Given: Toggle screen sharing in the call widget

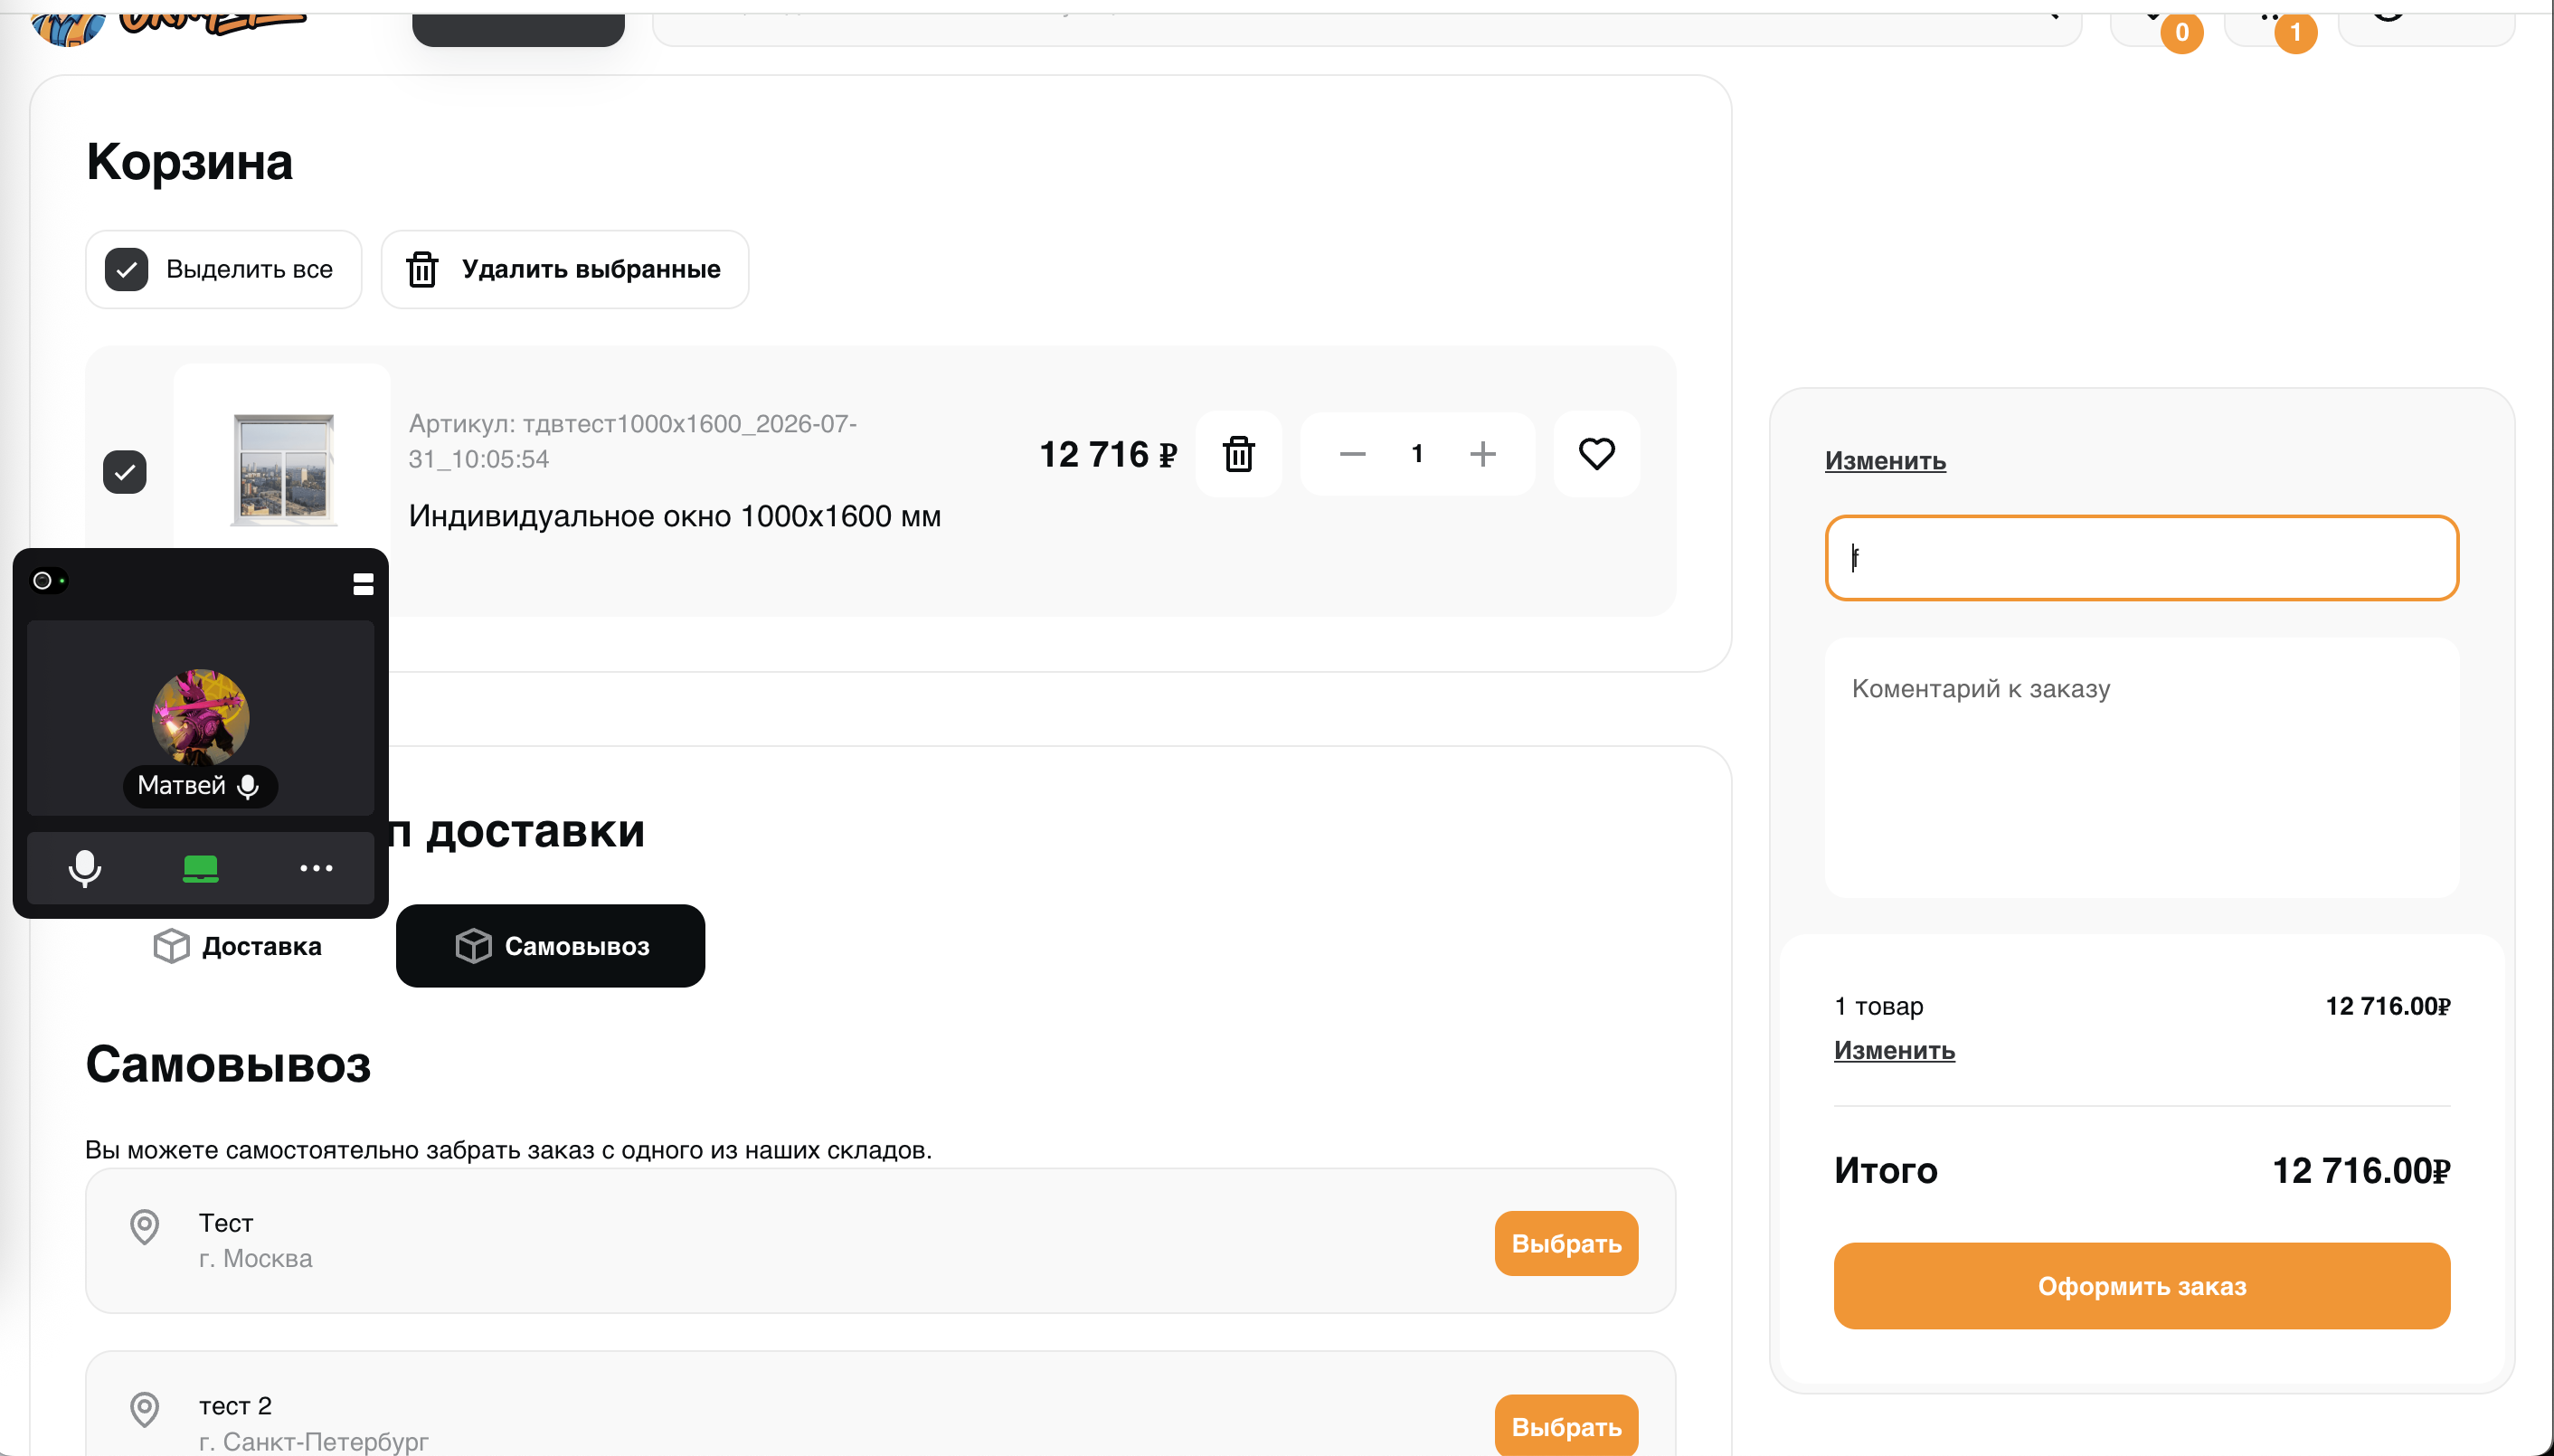Looking at the screenshot, I should point(200,868).
